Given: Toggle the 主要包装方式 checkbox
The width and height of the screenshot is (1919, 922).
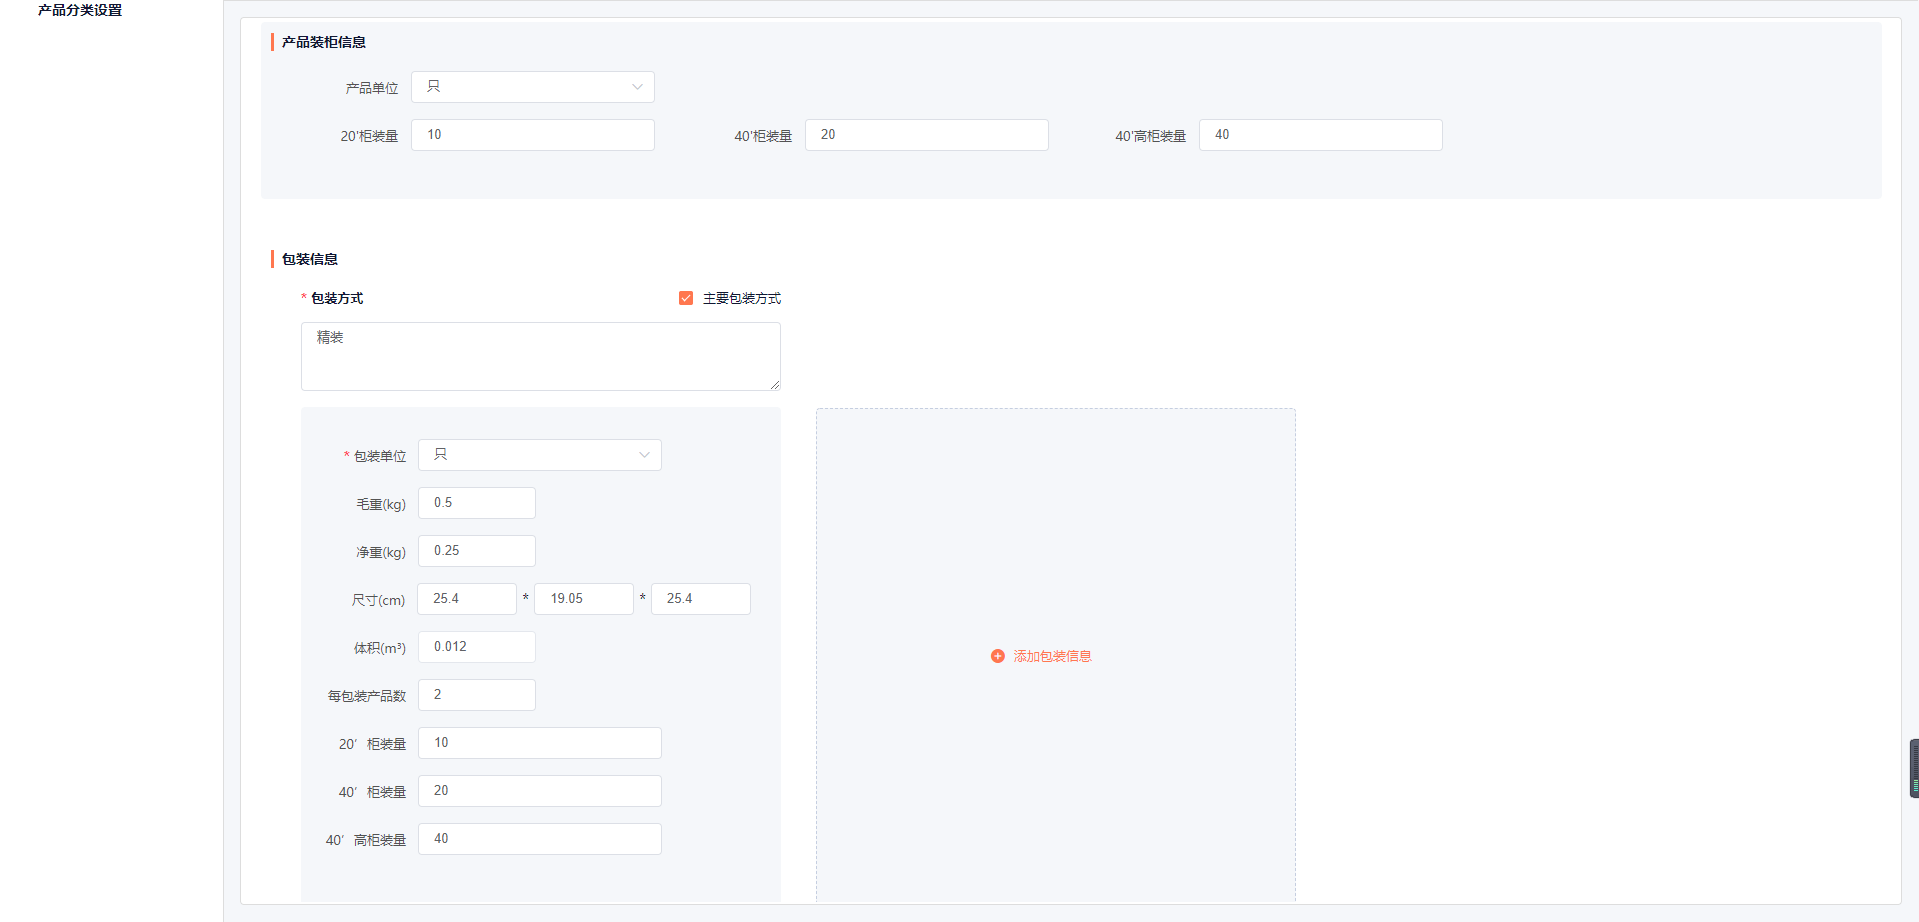Looking at the screenshot, I should coord(686,298).
